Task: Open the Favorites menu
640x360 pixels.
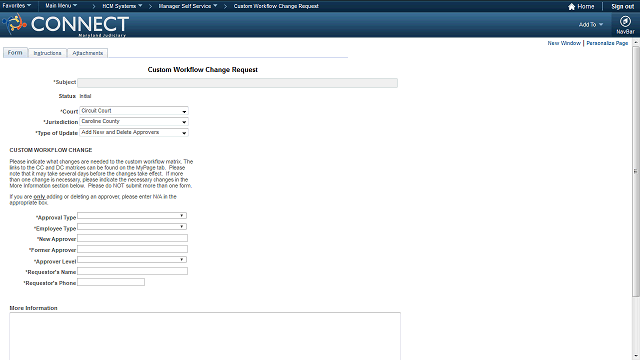Action: [17, 6]
